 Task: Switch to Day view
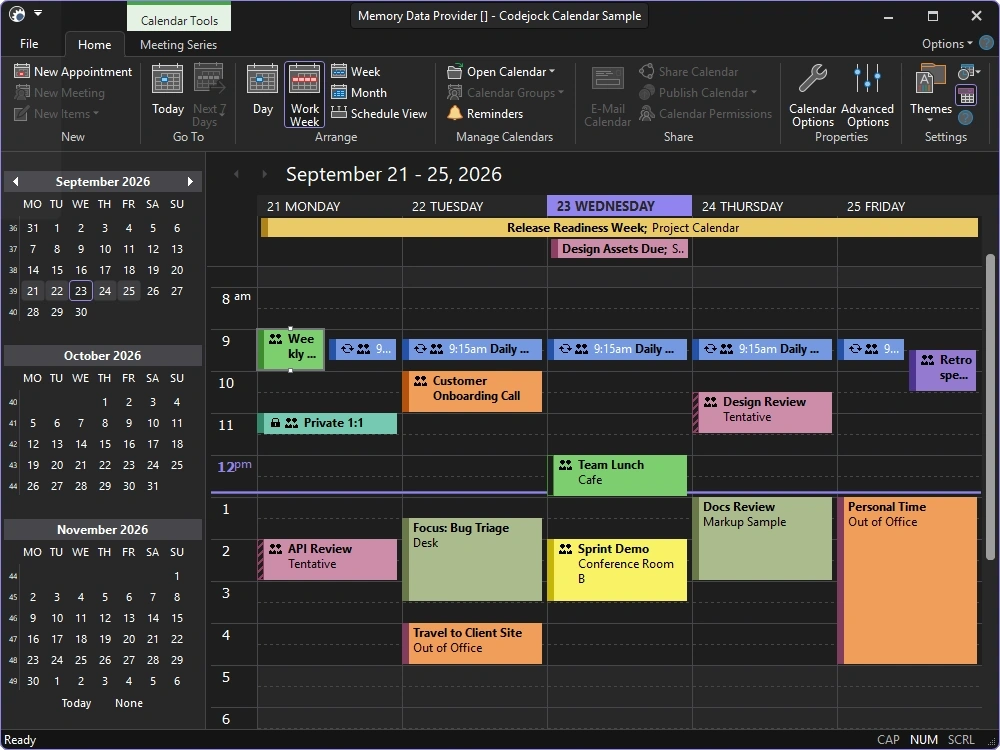263,91
